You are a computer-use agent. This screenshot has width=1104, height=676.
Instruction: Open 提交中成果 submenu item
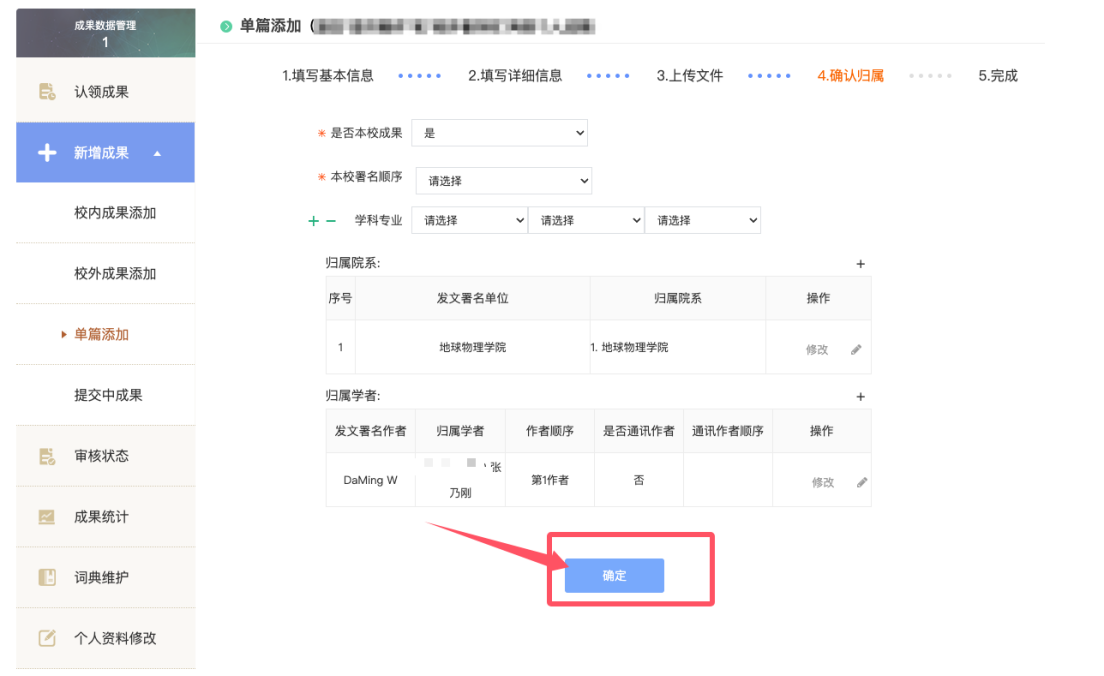pos(106,395)
